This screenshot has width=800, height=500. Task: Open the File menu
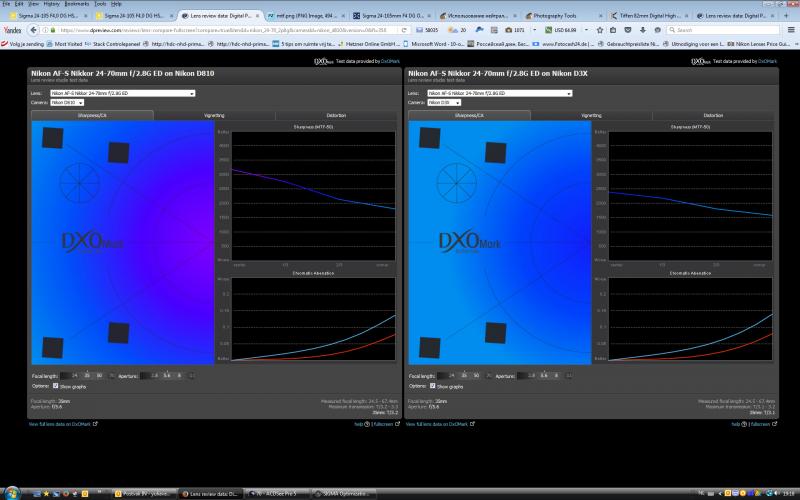click(x=6, y=4)
